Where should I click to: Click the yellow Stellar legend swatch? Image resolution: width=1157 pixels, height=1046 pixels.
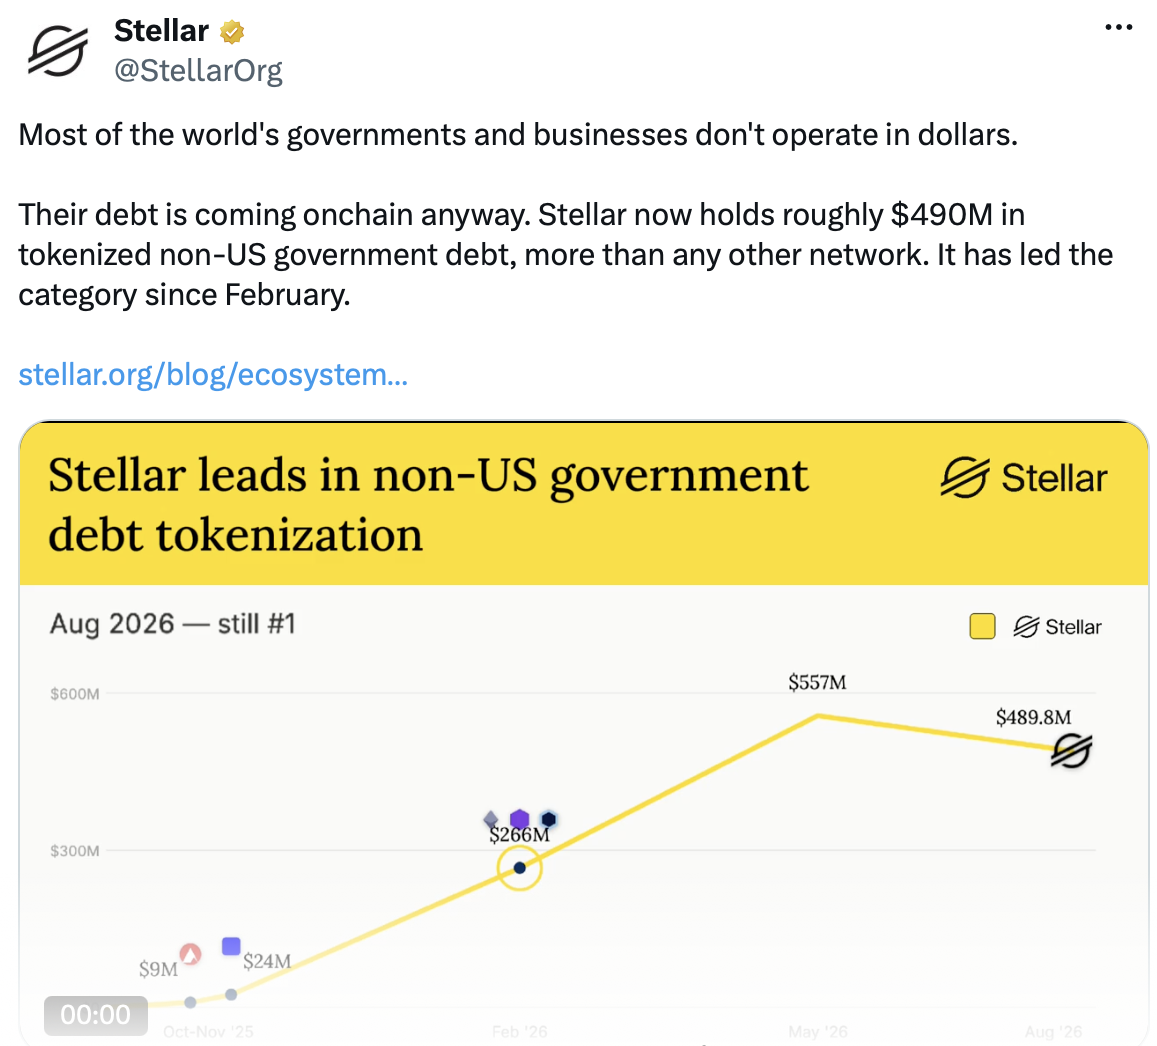click(x=982, y=626)
